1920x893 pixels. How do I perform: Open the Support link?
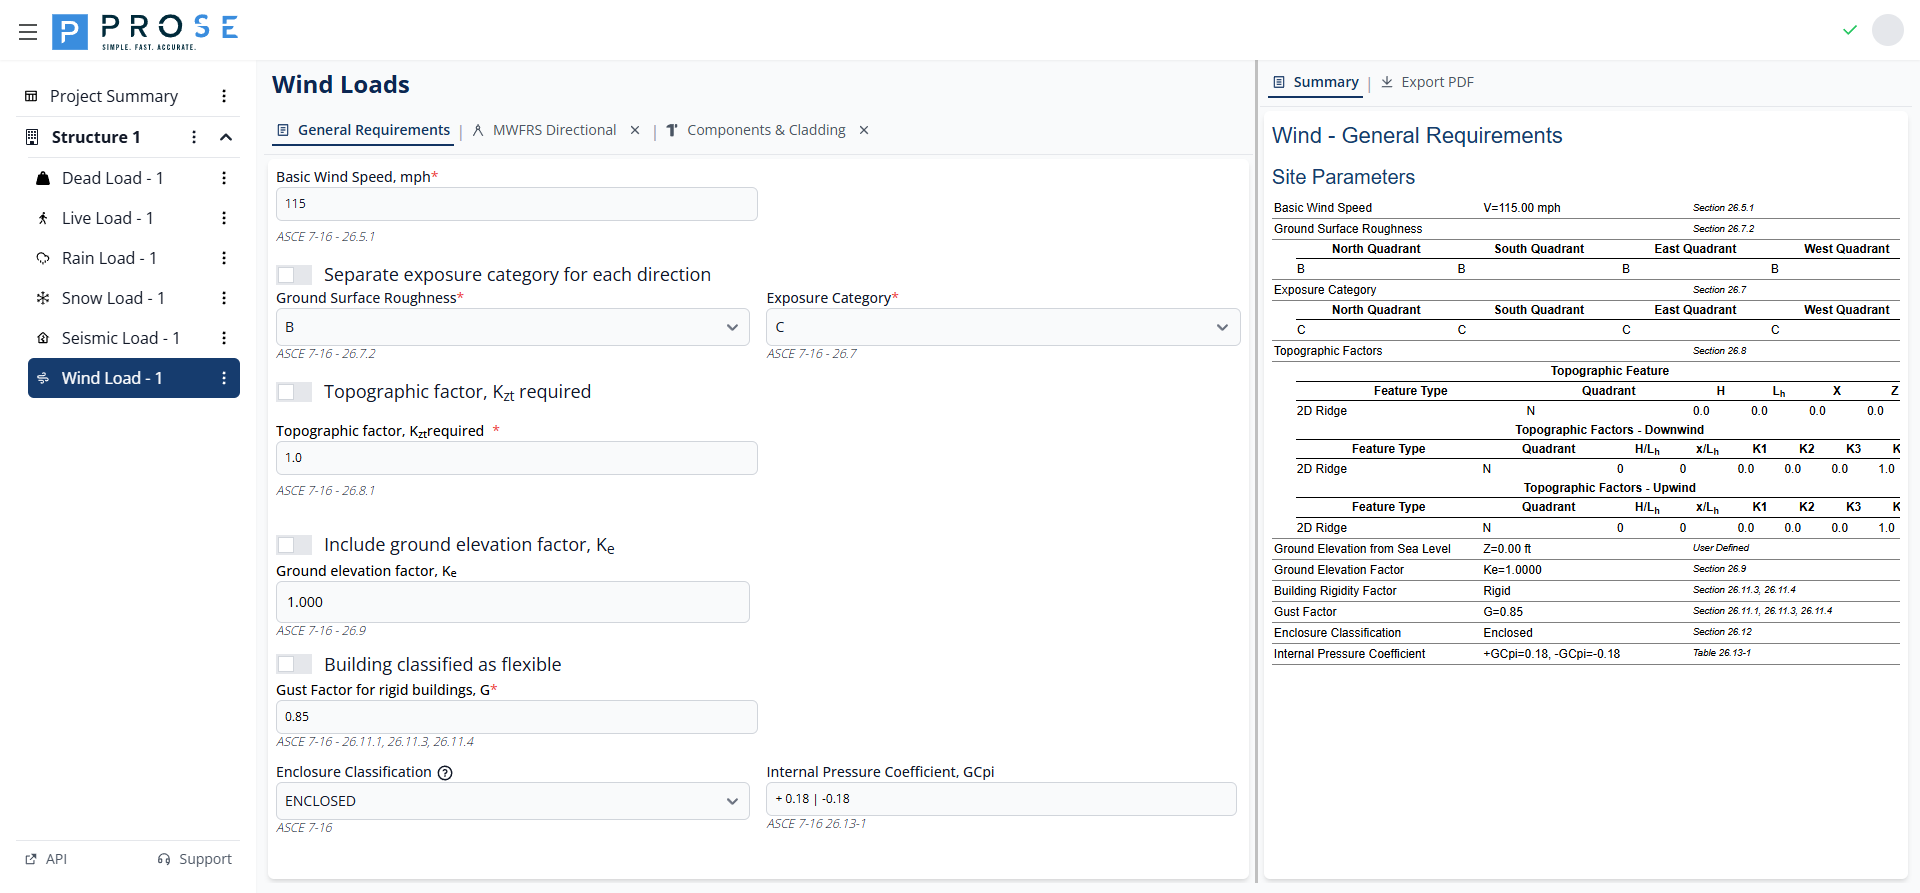pos(195,859)
